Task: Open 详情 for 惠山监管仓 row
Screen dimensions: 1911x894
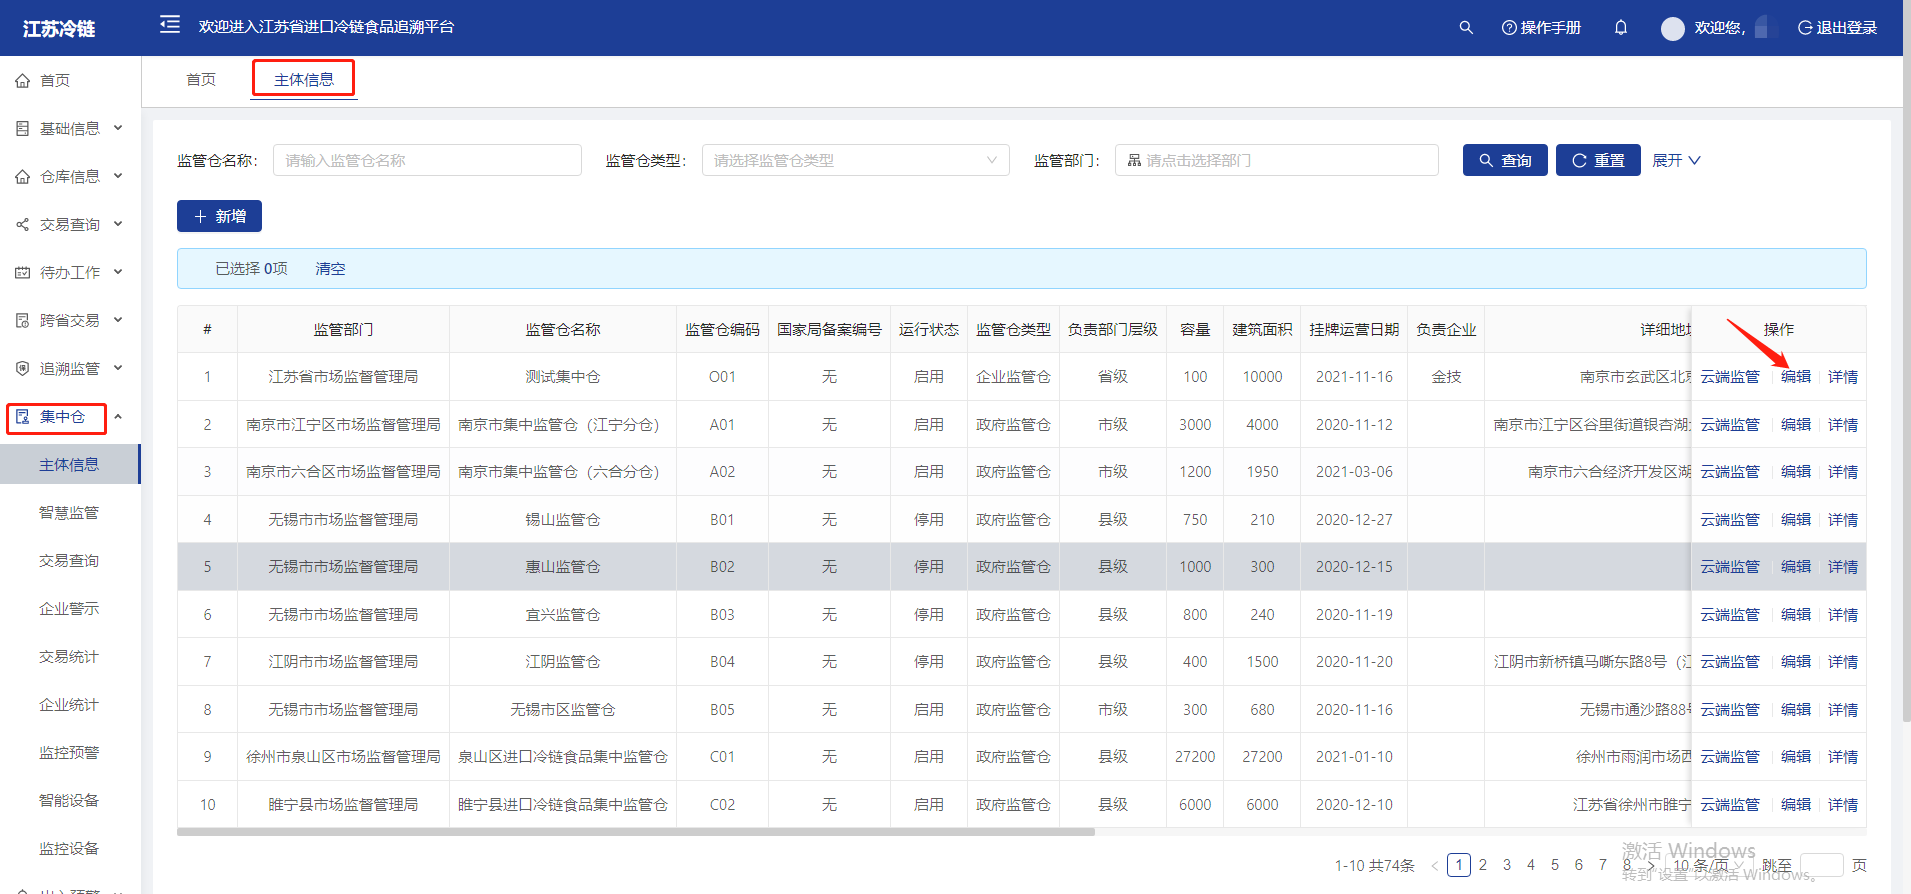Action: (x=1842, y=567)
